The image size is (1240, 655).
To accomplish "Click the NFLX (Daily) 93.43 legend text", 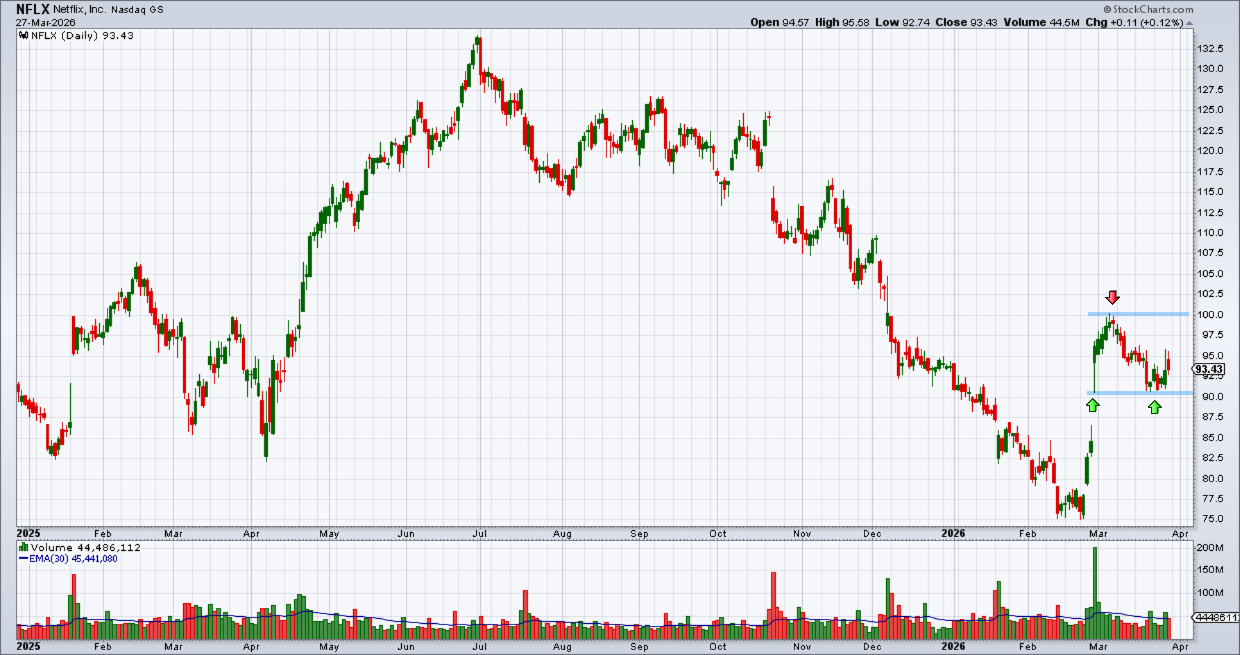I will coord(83,36).
